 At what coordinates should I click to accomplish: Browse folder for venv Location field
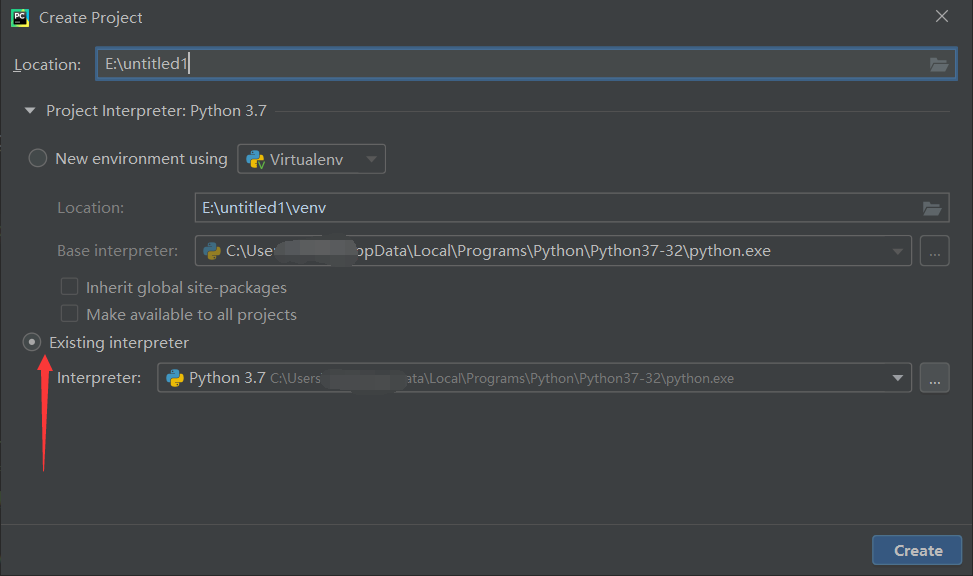click(931, 208)
